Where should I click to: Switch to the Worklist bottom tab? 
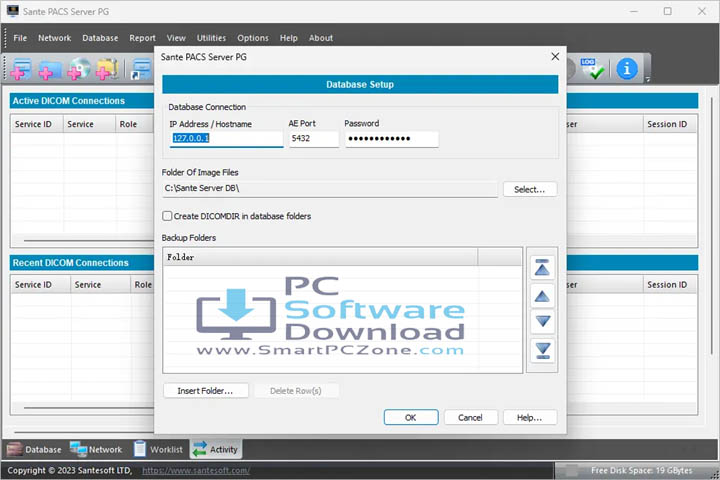click(x=158, y=449)
